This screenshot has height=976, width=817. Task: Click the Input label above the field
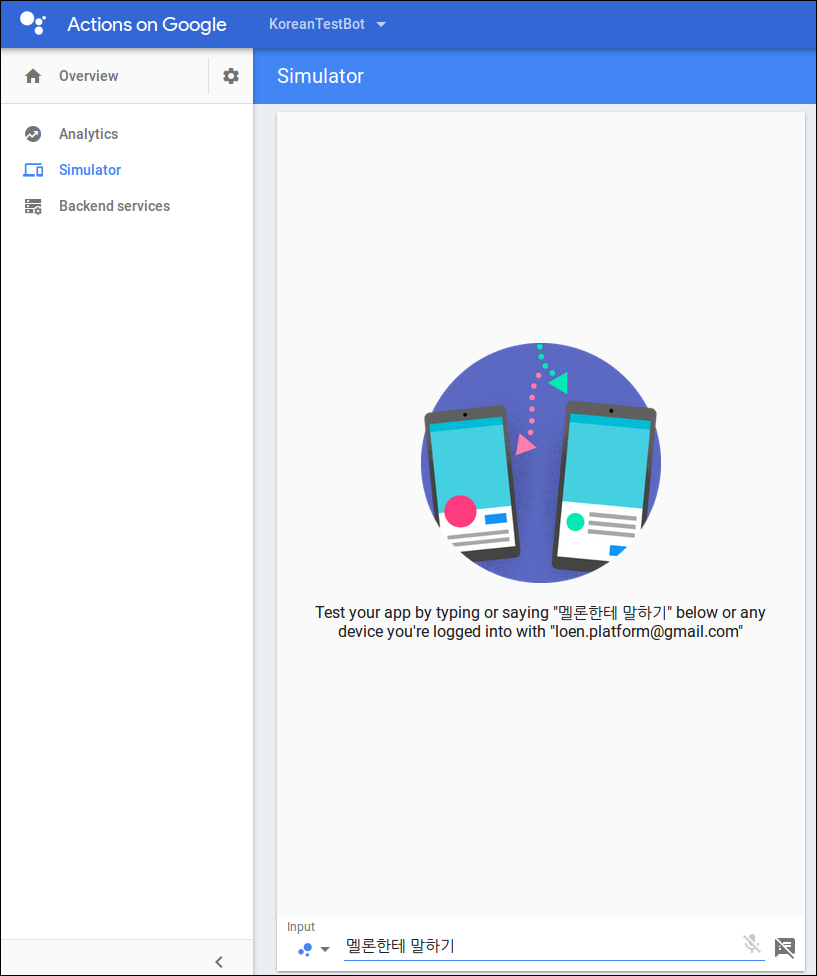tap(301, 927)
